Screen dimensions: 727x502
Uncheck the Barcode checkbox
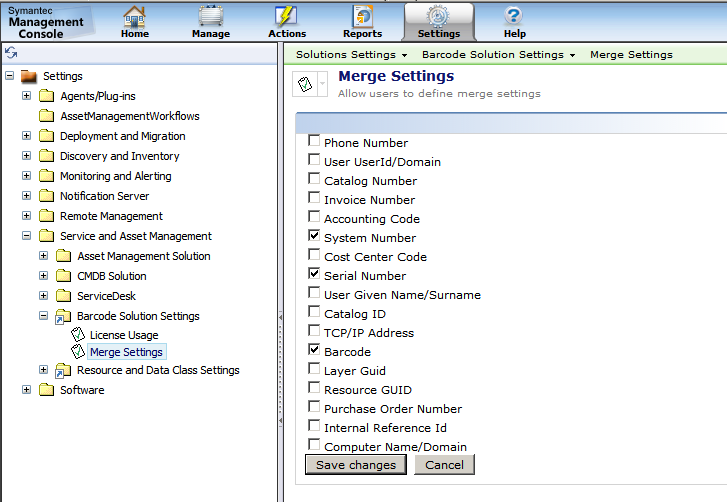click(x=314, y=351)
